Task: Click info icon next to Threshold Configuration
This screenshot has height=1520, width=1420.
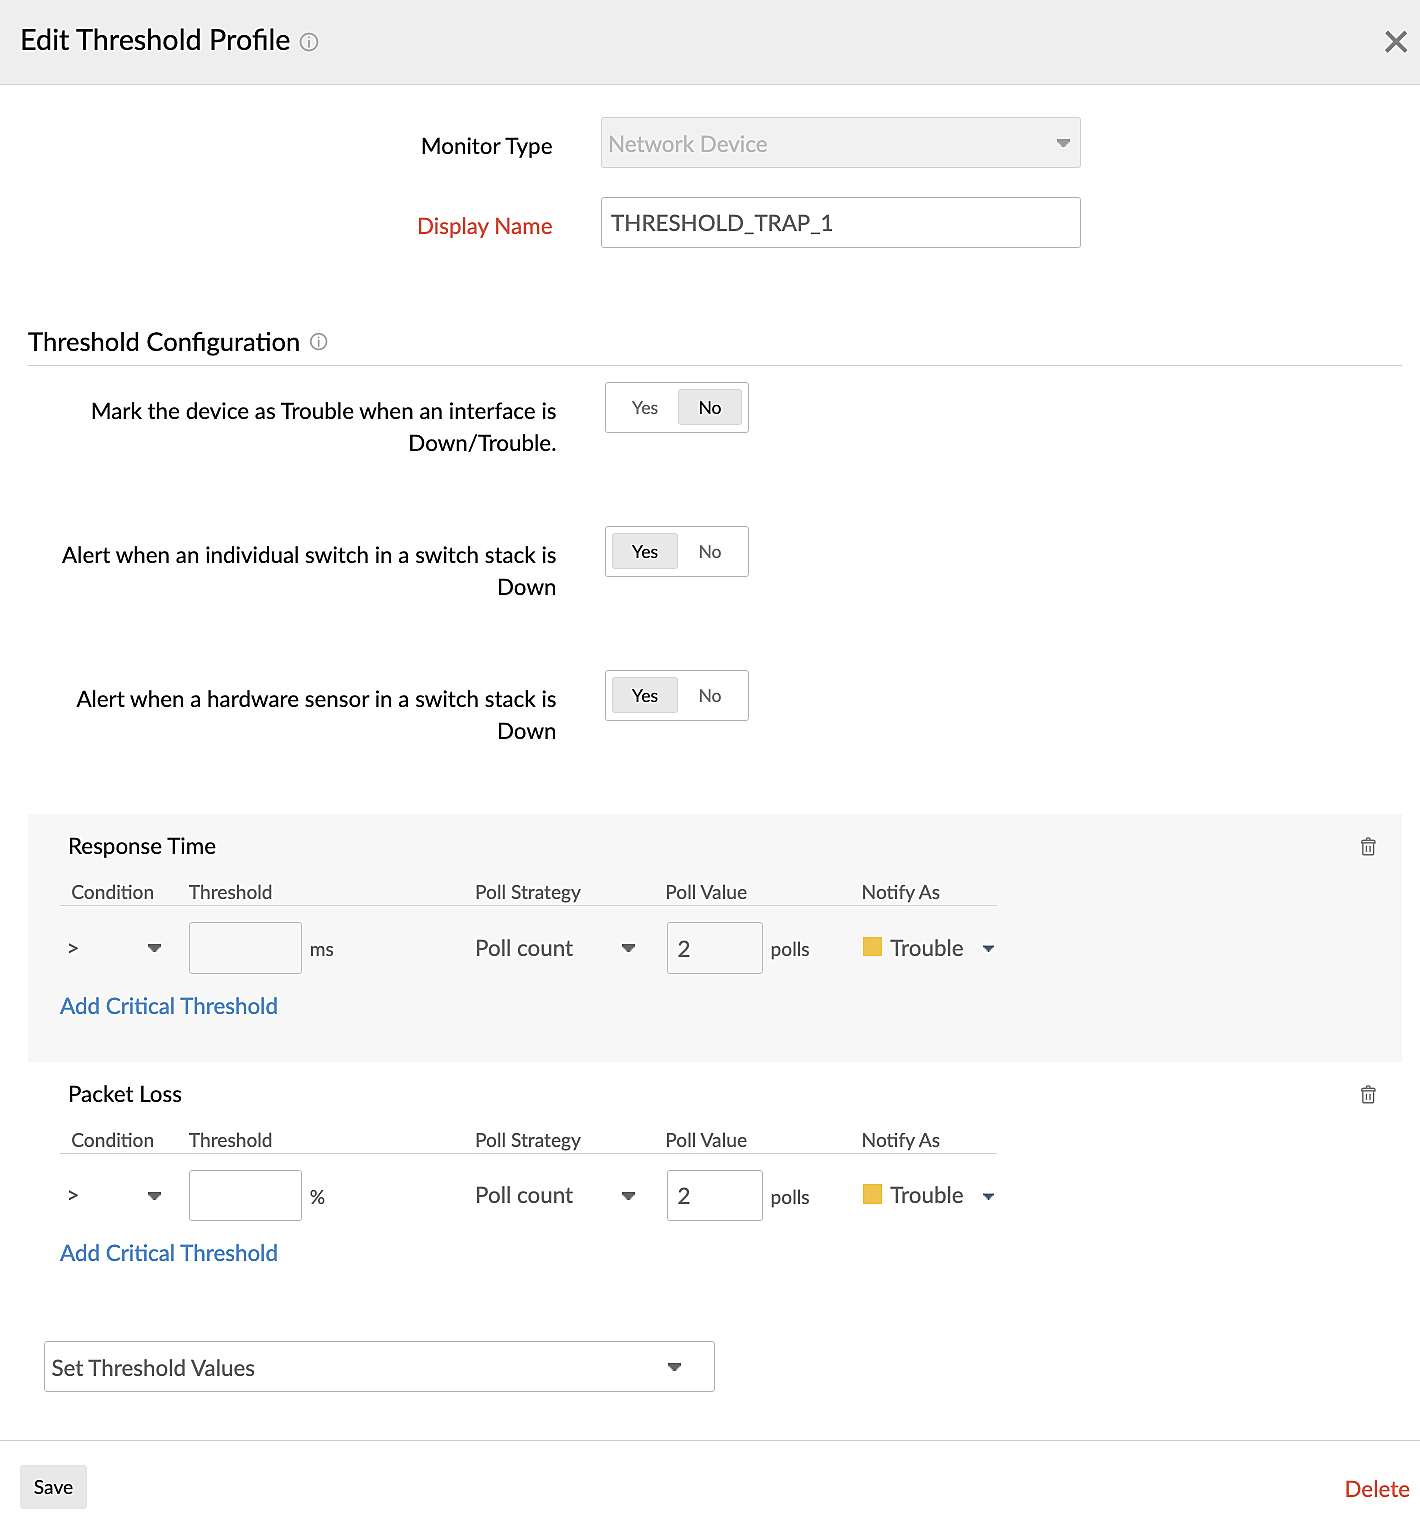Action: tap(319, 342)
